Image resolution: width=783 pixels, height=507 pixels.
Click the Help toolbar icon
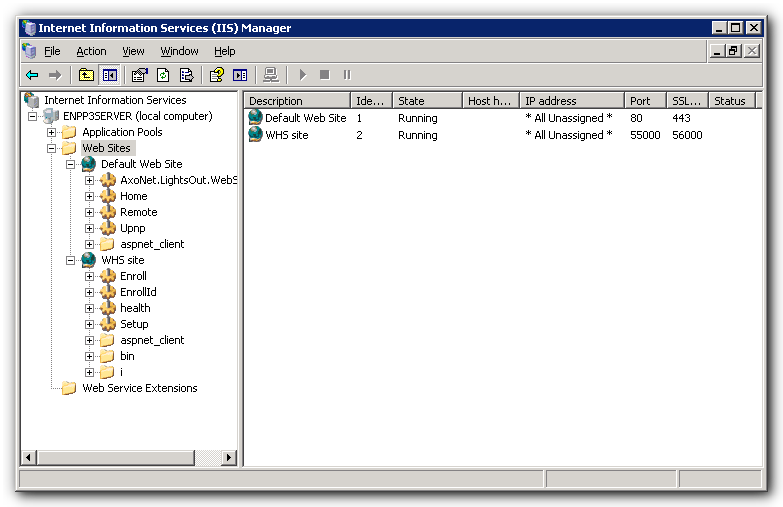pyautogui.click(x=216, y=75)
